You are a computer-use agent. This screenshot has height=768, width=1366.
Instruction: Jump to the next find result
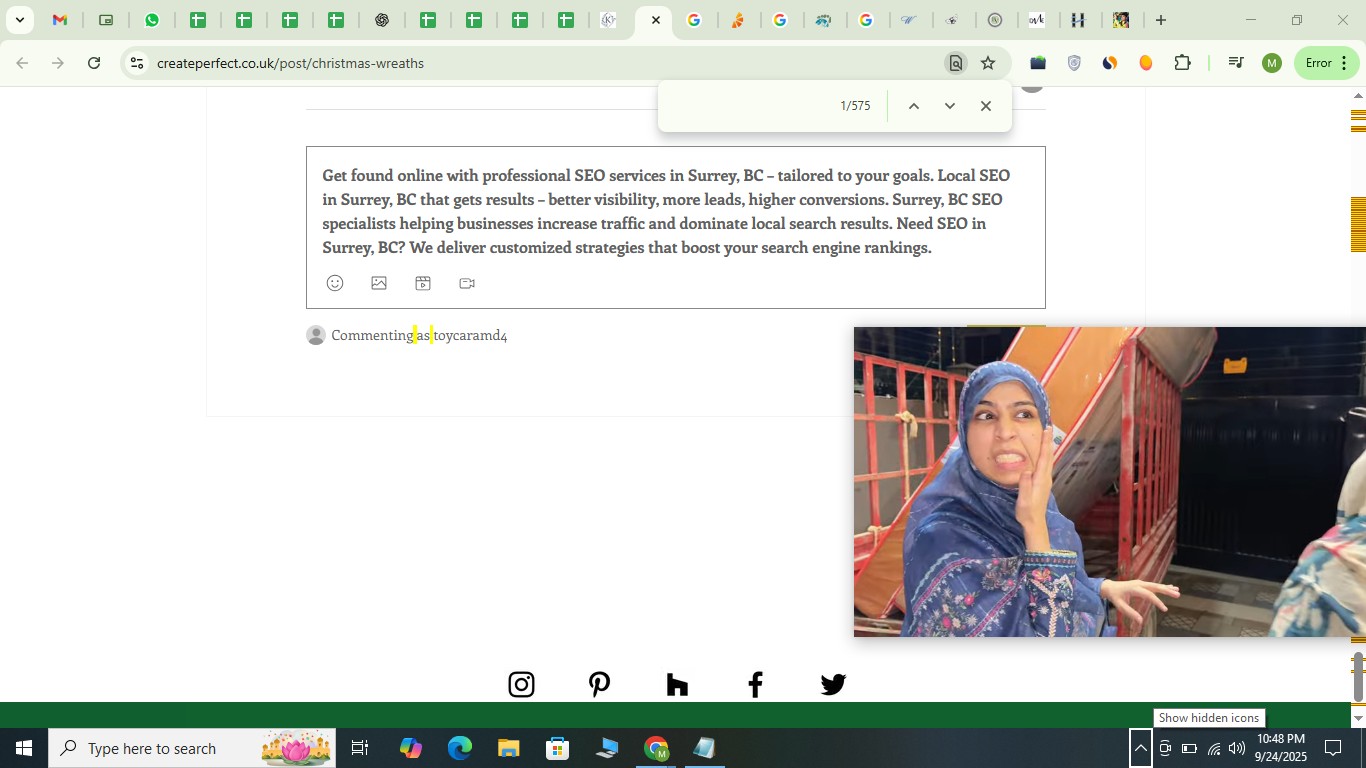tap(949, 106)
